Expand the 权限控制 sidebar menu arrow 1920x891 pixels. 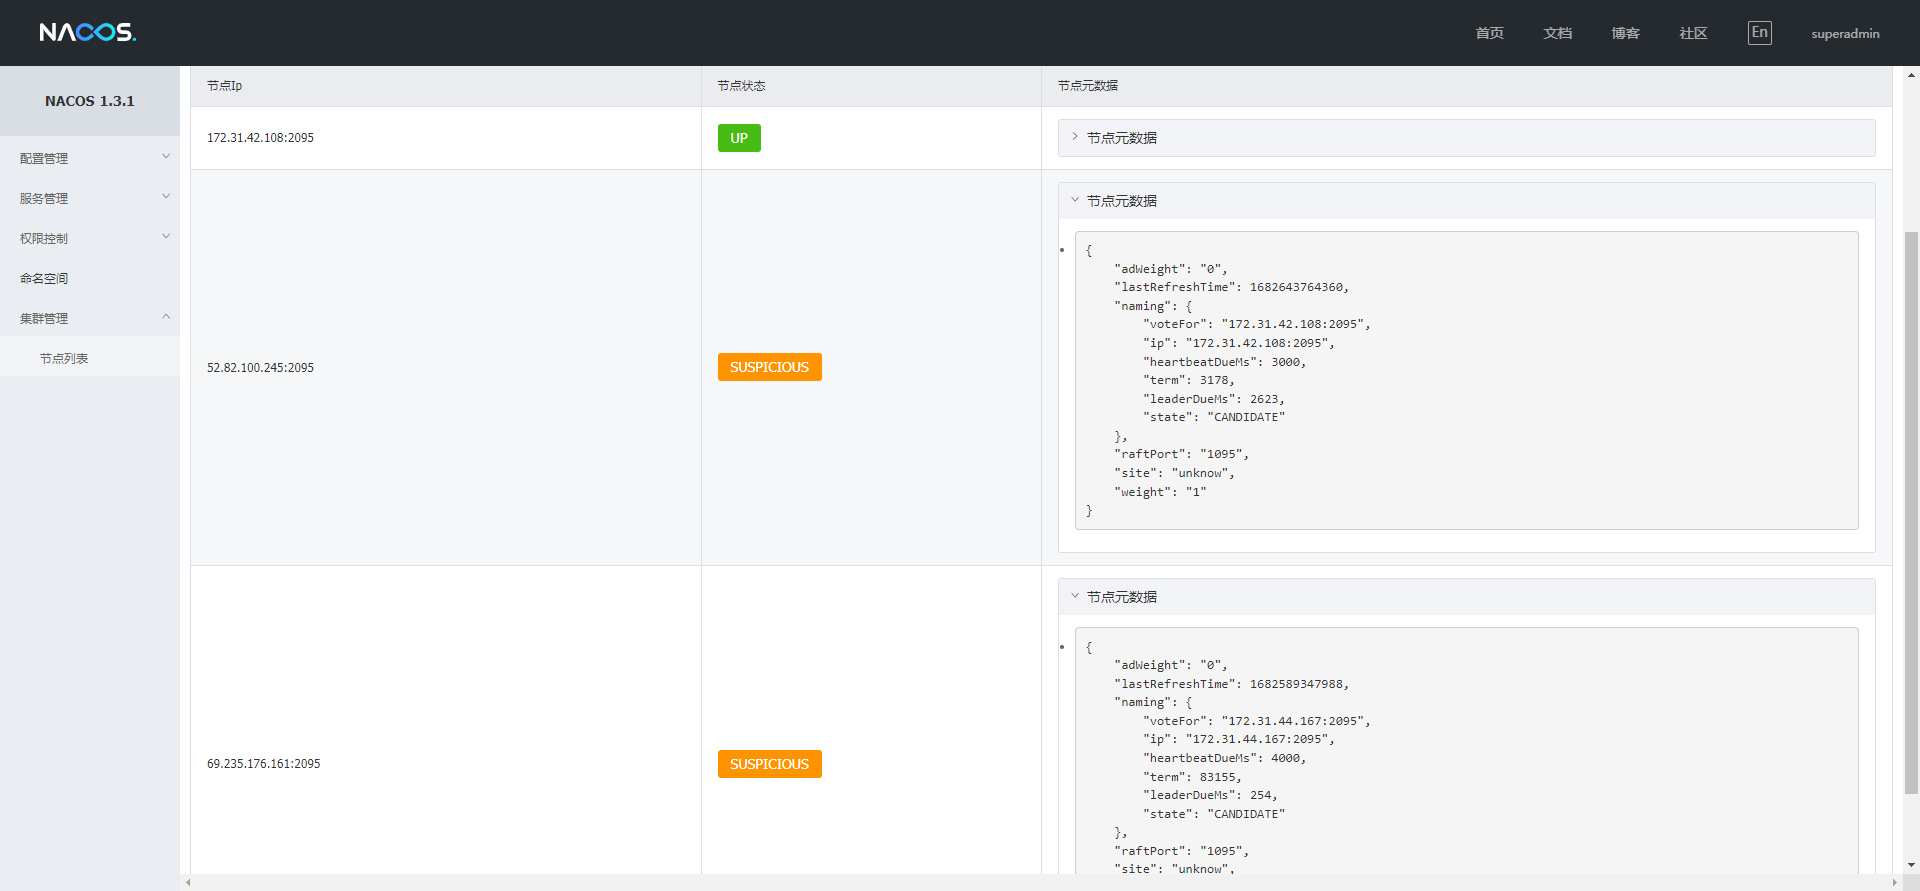(166, 237)
